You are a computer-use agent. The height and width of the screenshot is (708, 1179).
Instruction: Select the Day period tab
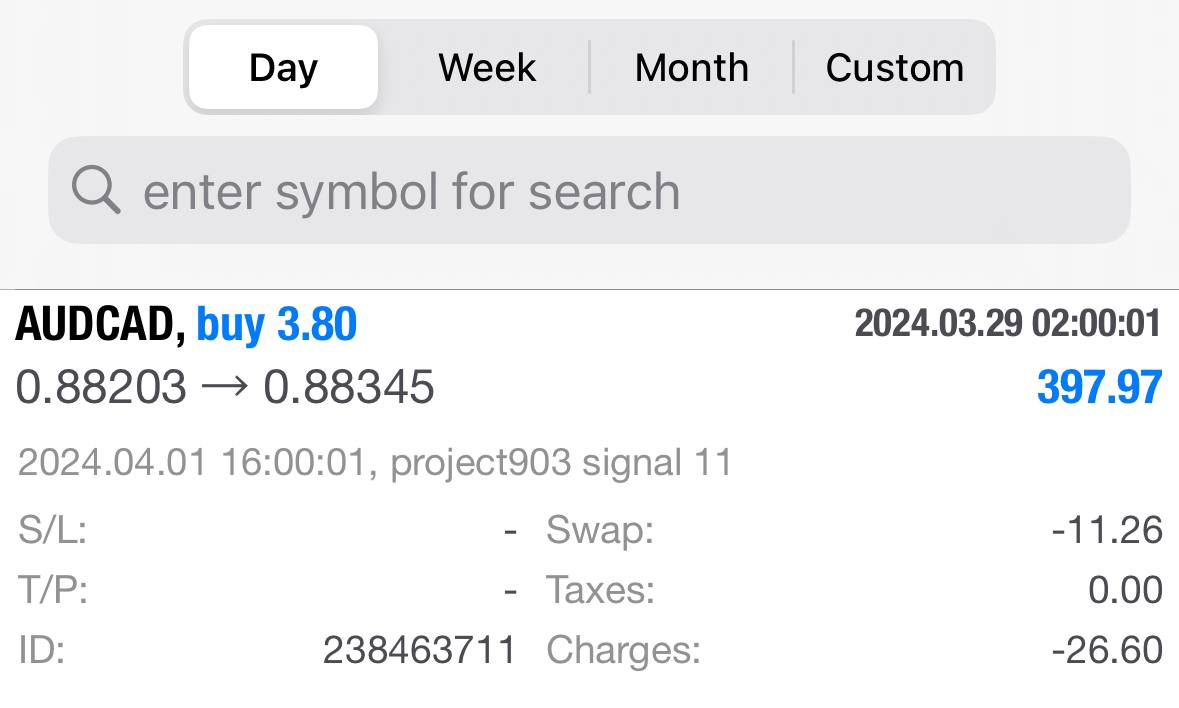coord(283,68)
